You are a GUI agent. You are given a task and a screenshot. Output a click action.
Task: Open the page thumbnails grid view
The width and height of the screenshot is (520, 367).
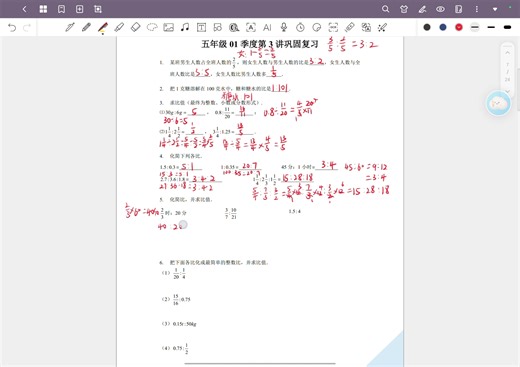(43, 9)
